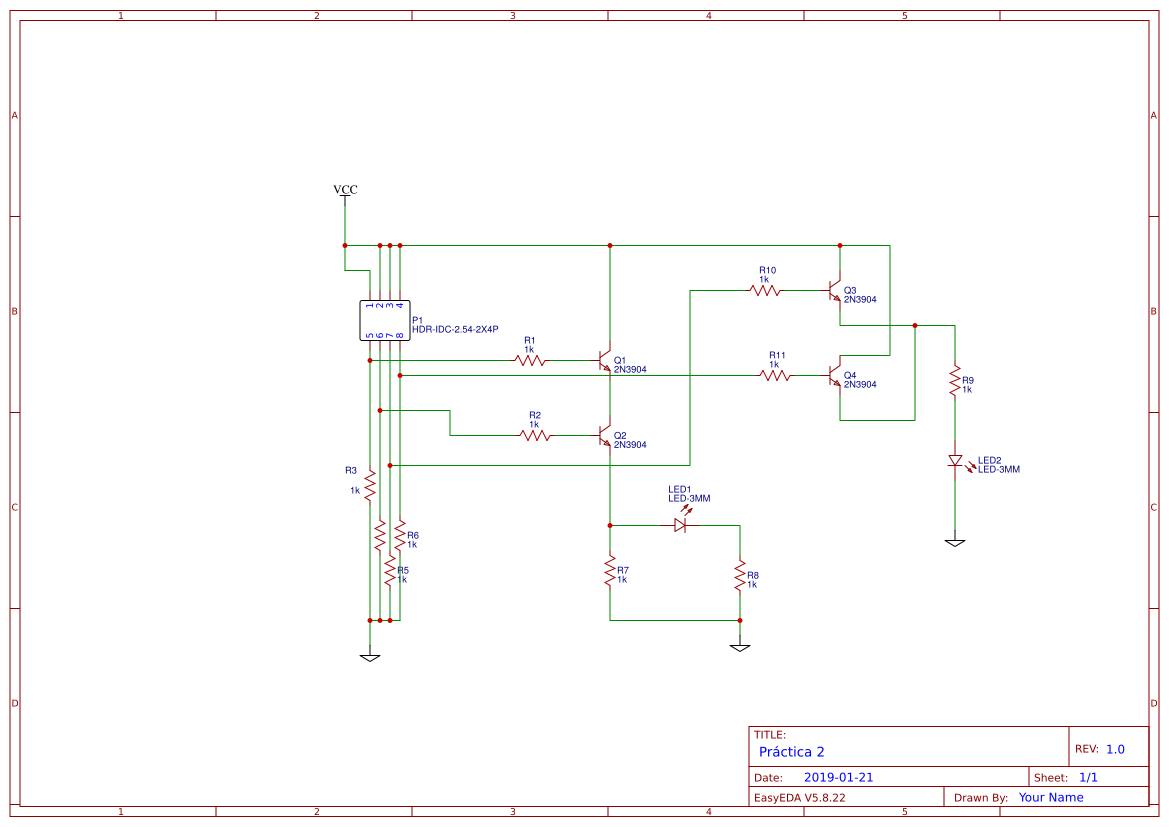Click the date field 2019-01-21
This screenshot has width=1169, height=827.
(838, 777)
